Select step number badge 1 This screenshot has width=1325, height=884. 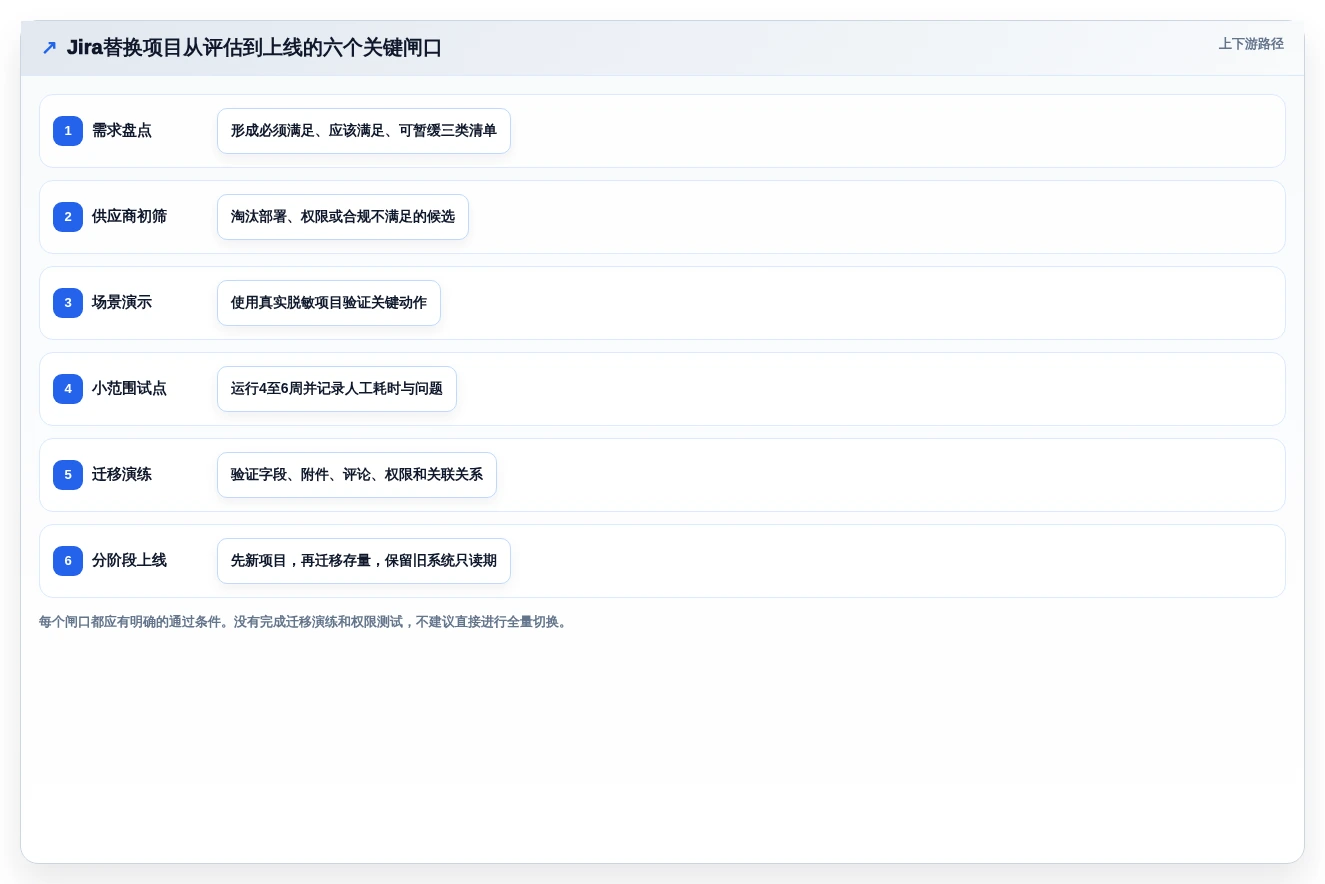(x=68, y=131)
